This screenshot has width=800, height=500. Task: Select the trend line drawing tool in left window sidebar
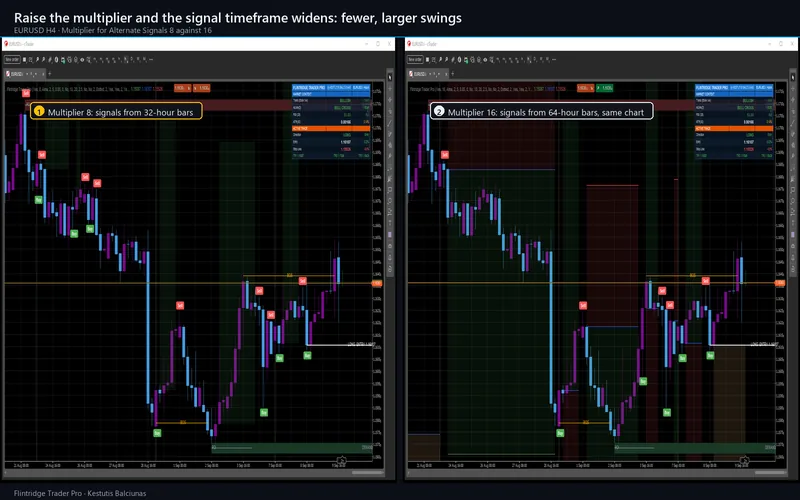click(390, 122)
